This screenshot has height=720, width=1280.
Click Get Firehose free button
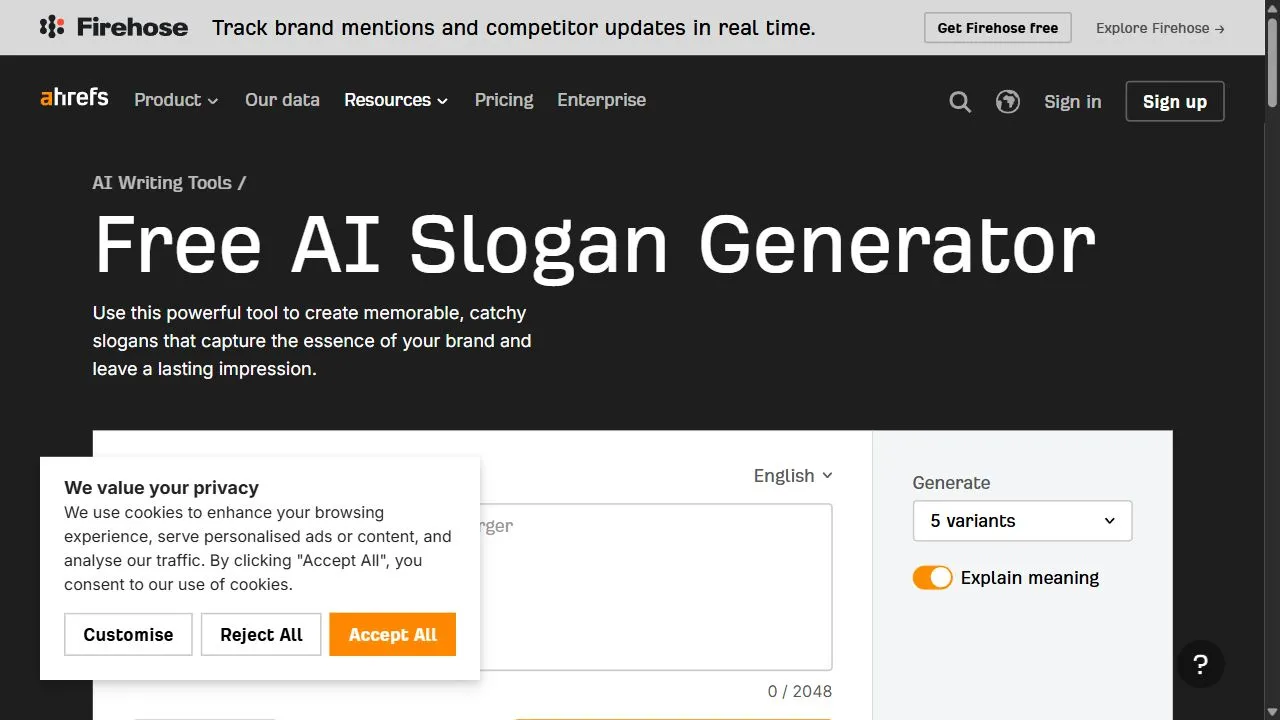coord(997,28)
